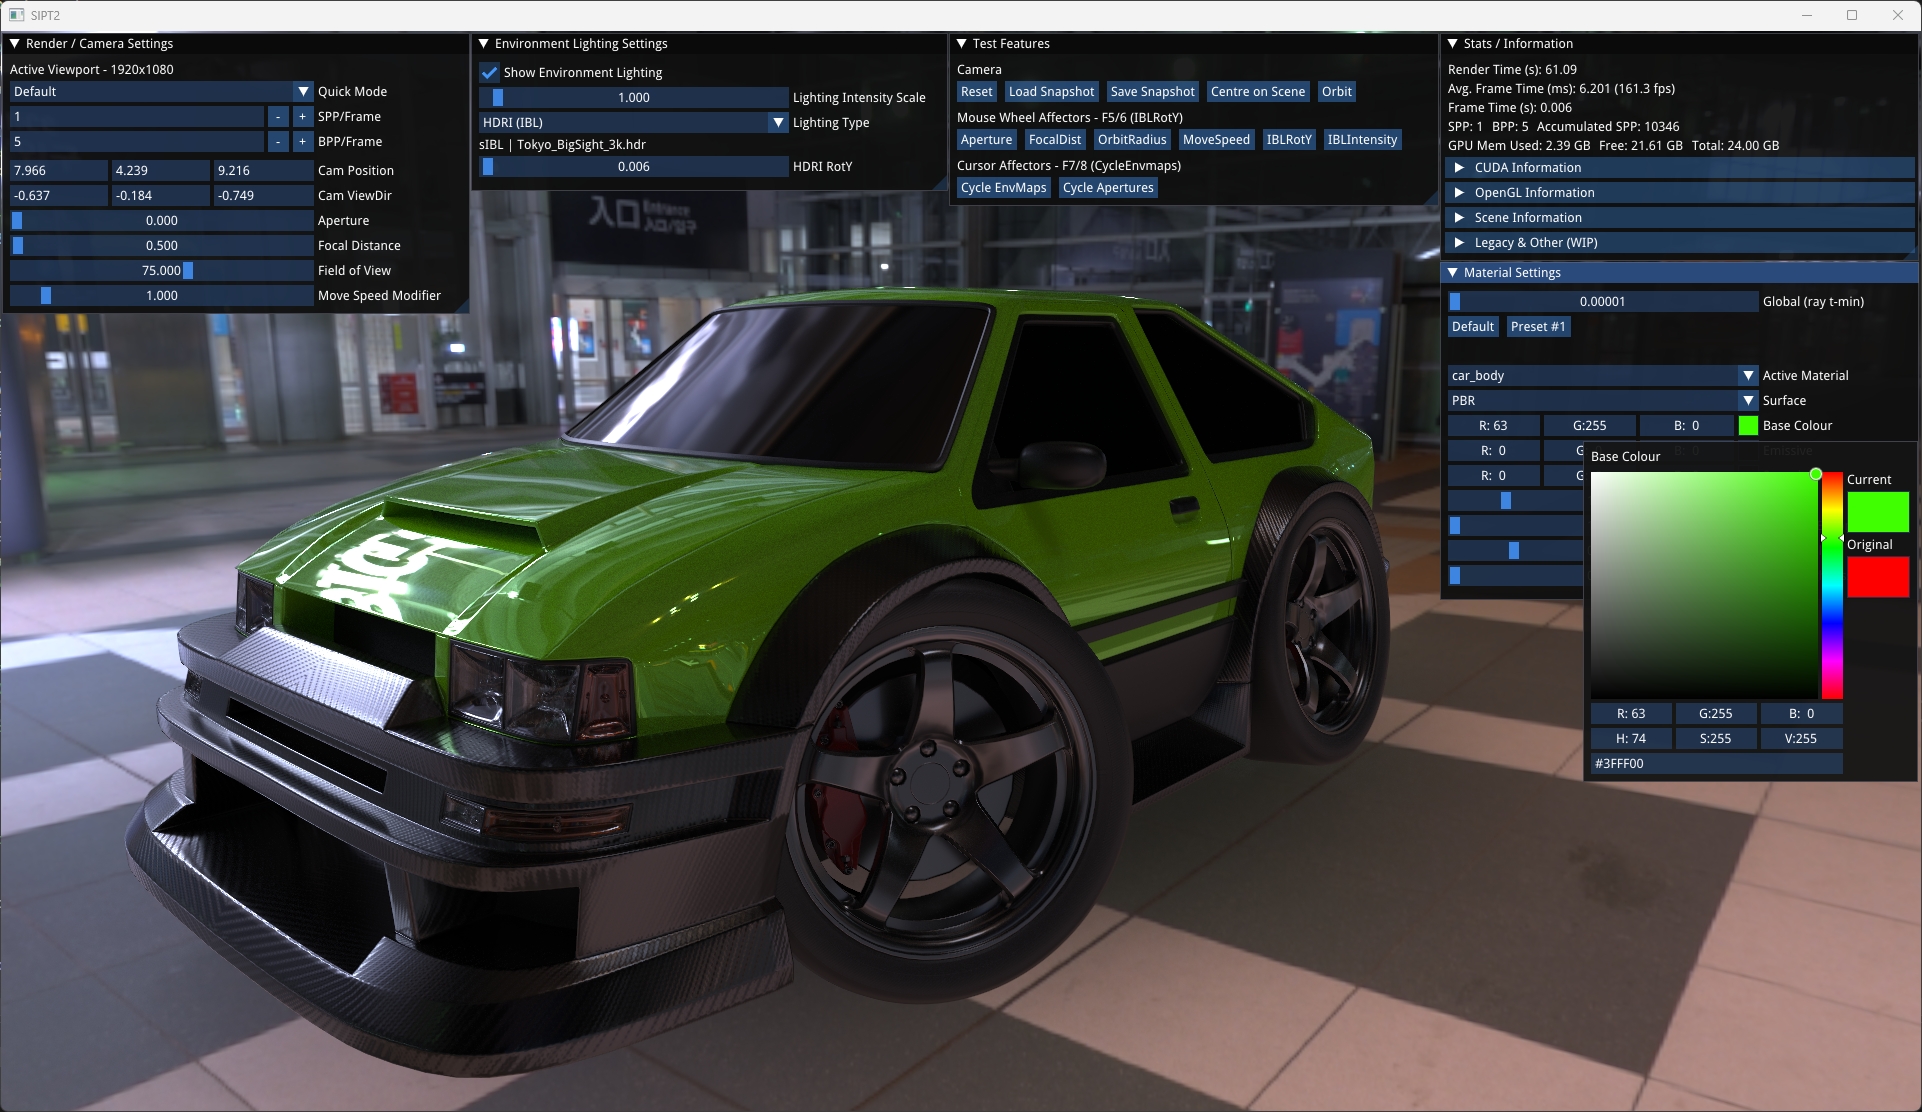Select the OrbitRadius mouse wheel affector
1922x1112 pixels.
[1131, 140]
